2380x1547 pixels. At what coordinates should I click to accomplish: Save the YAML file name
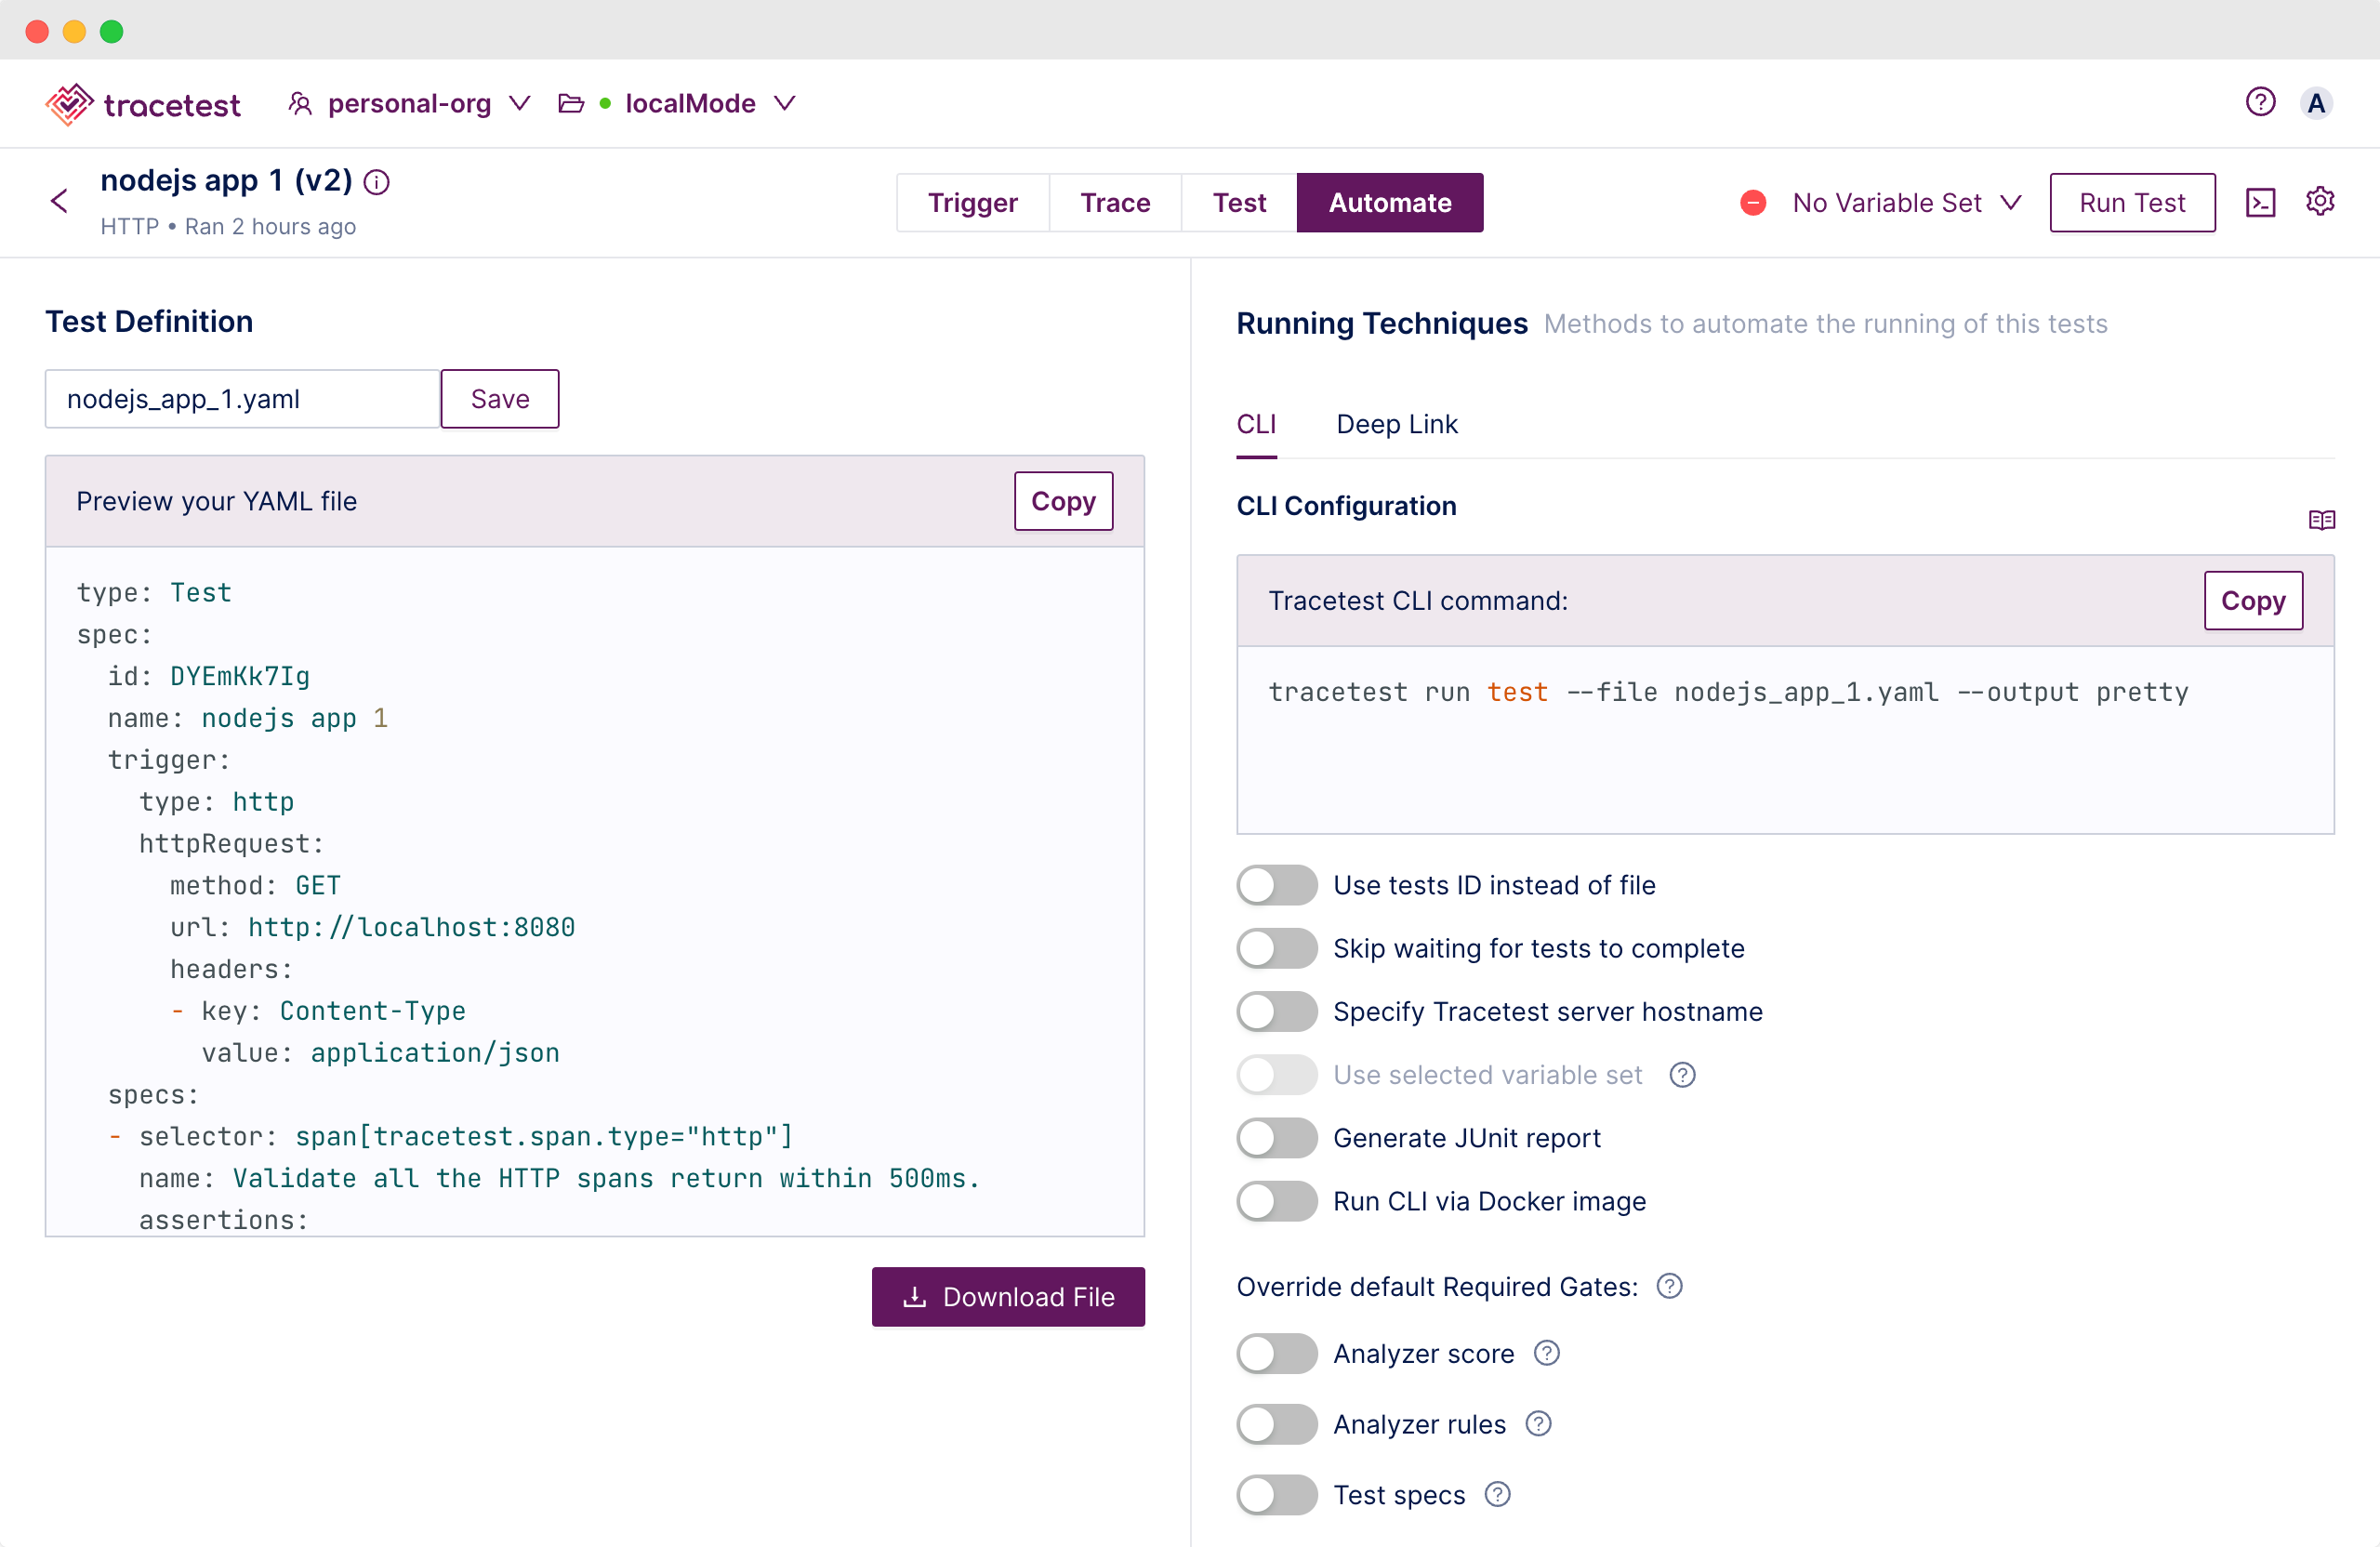pos(499,399)
